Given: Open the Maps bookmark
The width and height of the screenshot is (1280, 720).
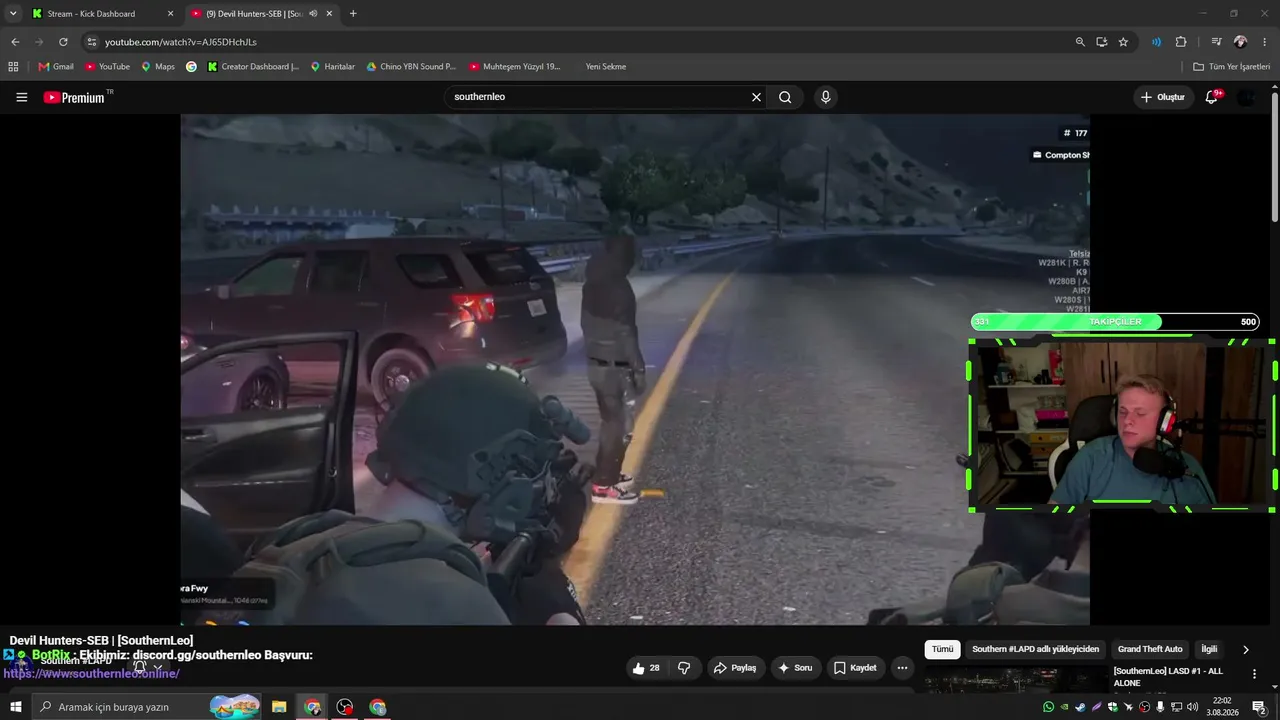Looking at the screenshot, I should click(158, 67).
